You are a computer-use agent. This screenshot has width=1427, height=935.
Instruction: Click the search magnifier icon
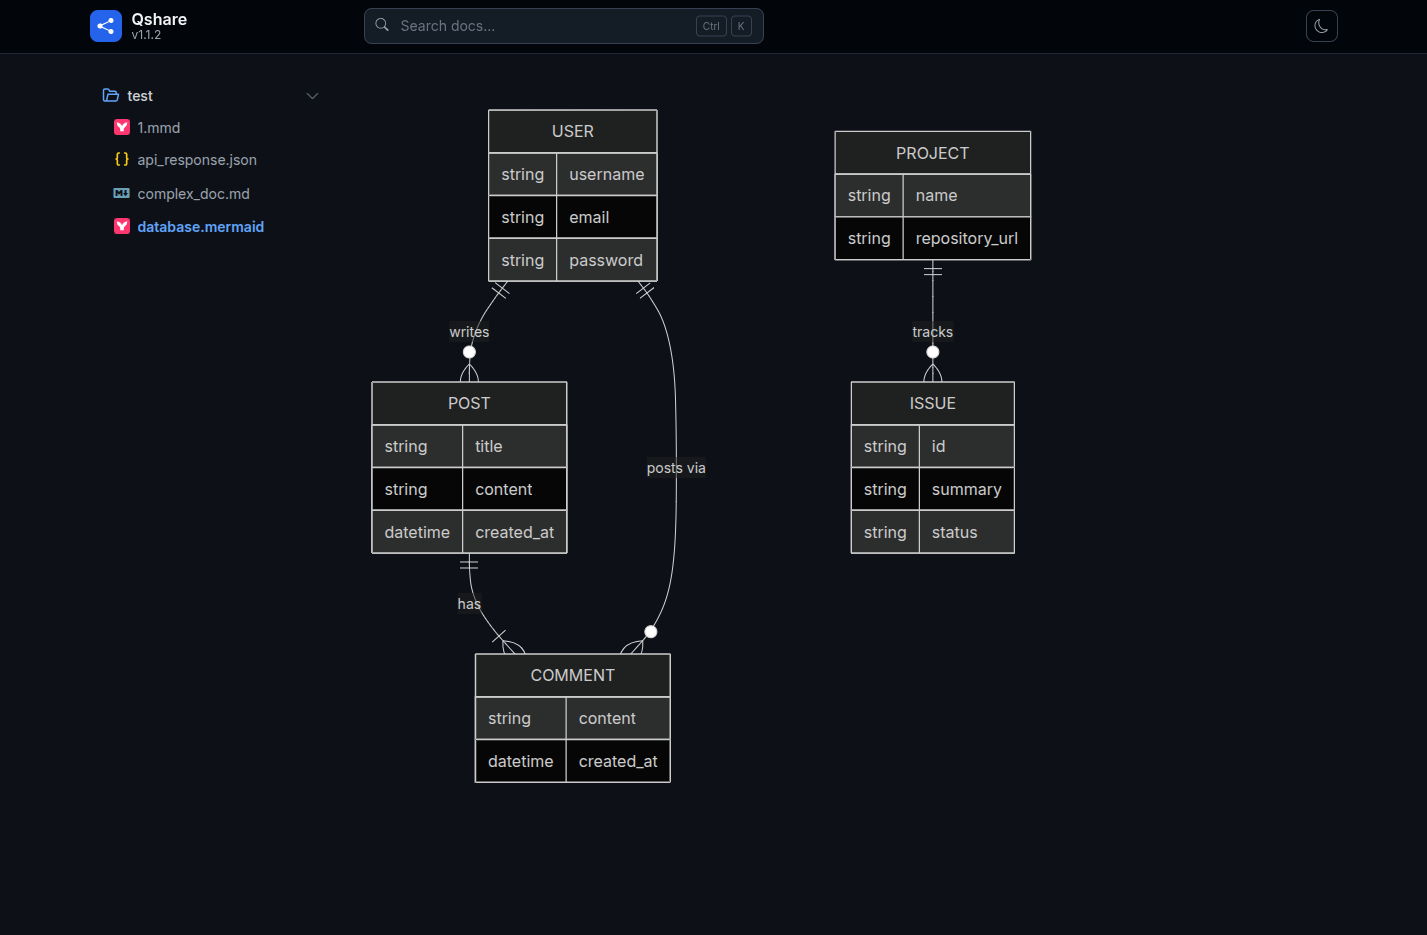coord(382,25)
